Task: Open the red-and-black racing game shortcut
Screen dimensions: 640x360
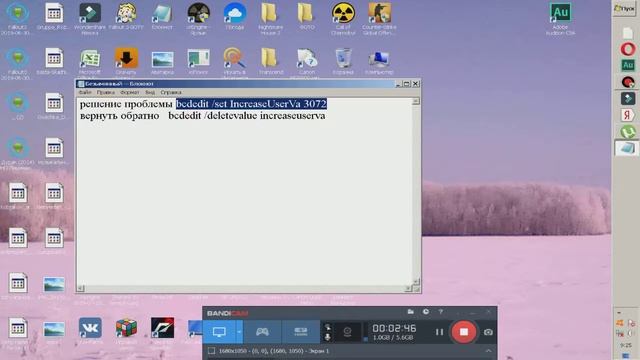Action: tap(162, 330)
